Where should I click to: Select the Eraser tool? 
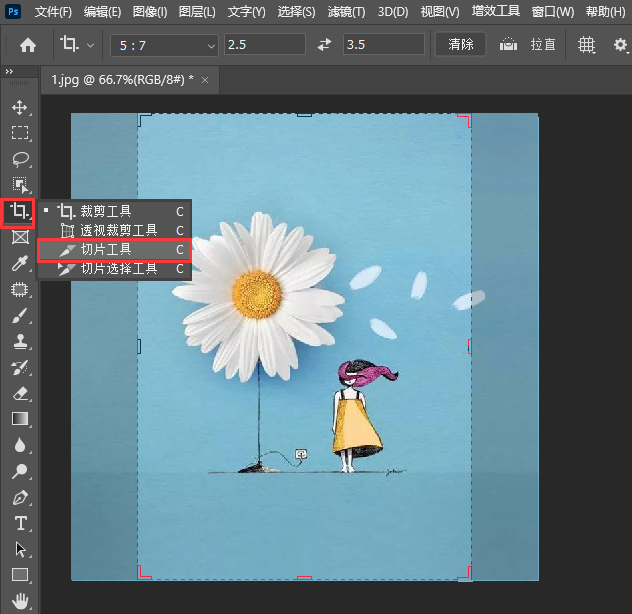(x=19, y=394)
